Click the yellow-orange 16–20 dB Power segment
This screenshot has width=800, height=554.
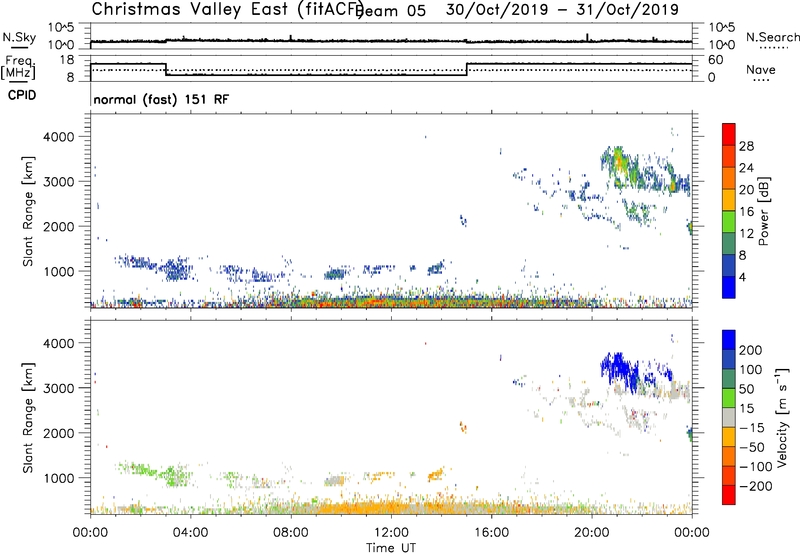[x=729, y=200]
